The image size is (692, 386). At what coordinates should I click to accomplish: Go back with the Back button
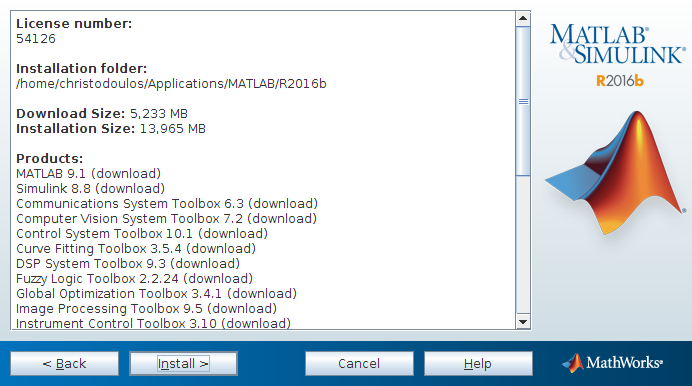pyautogui.click(x=64, y=364)
